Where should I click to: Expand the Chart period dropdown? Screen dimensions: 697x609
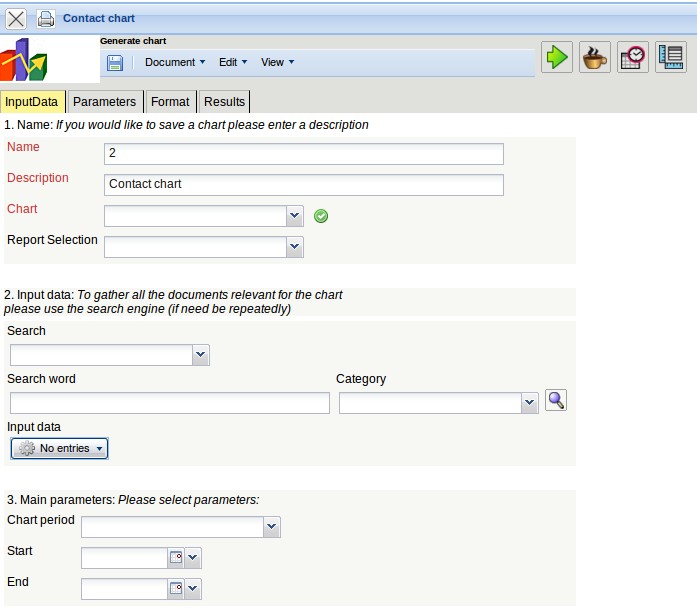[271, 527]
